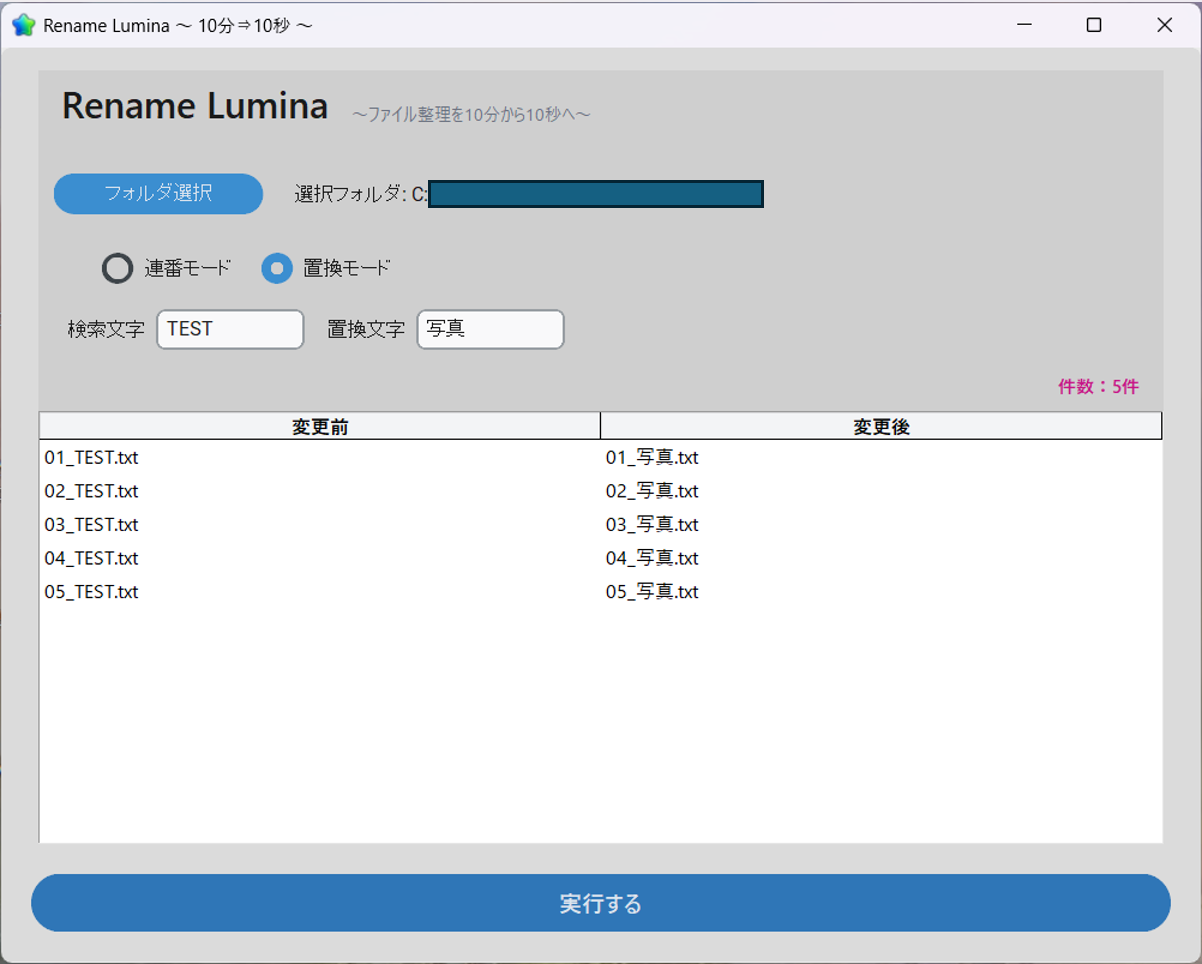Click the 変更後 column header
The image size is (1202, 964).
click(881, 427)
